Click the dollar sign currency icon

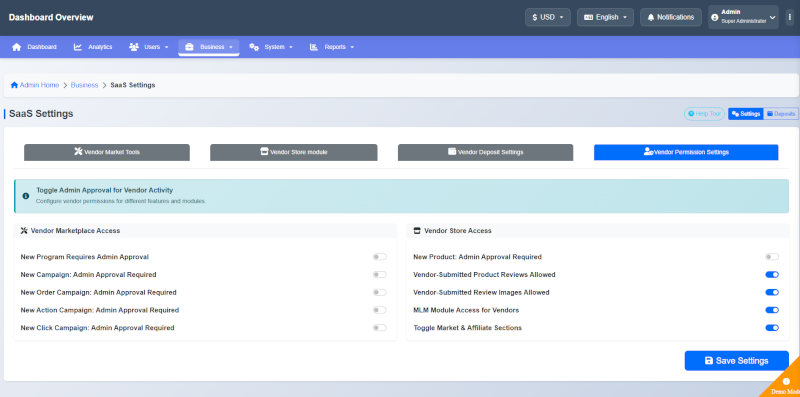point(535,17)
